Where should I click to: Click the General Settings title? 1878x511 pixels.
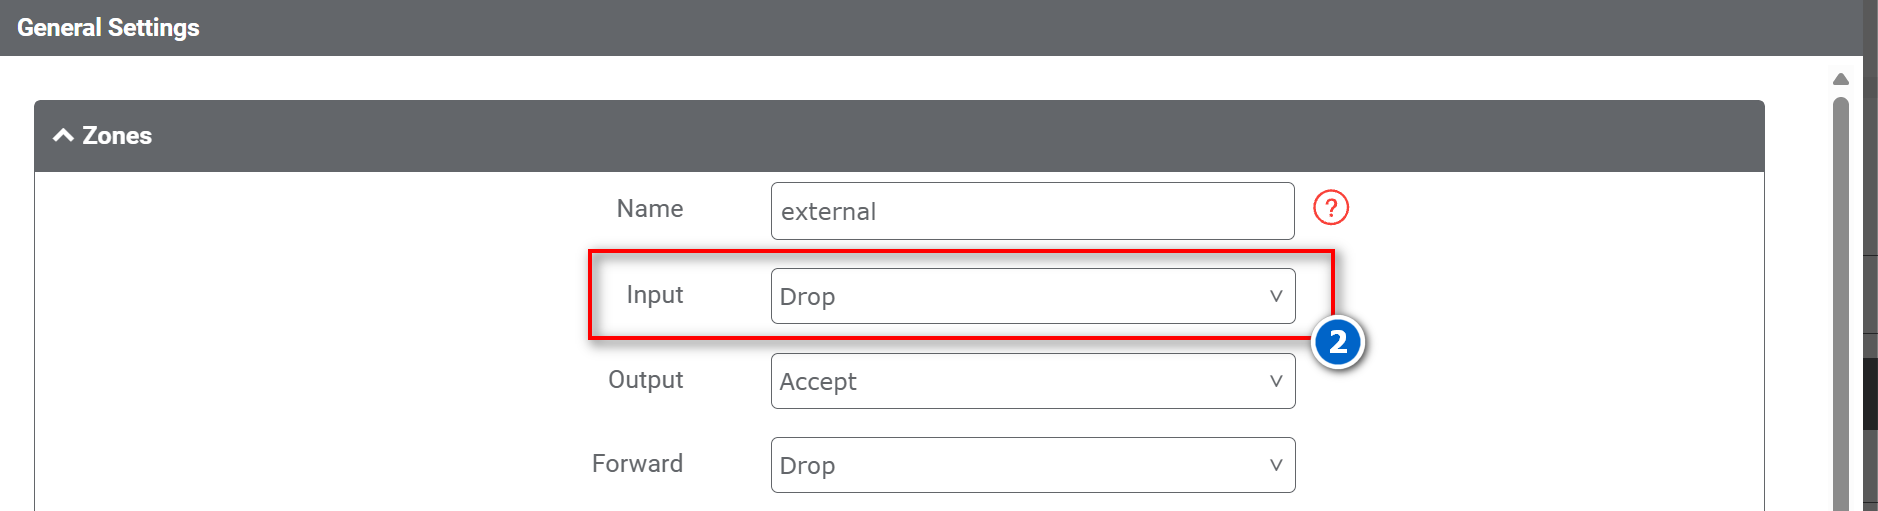[108, 28]
